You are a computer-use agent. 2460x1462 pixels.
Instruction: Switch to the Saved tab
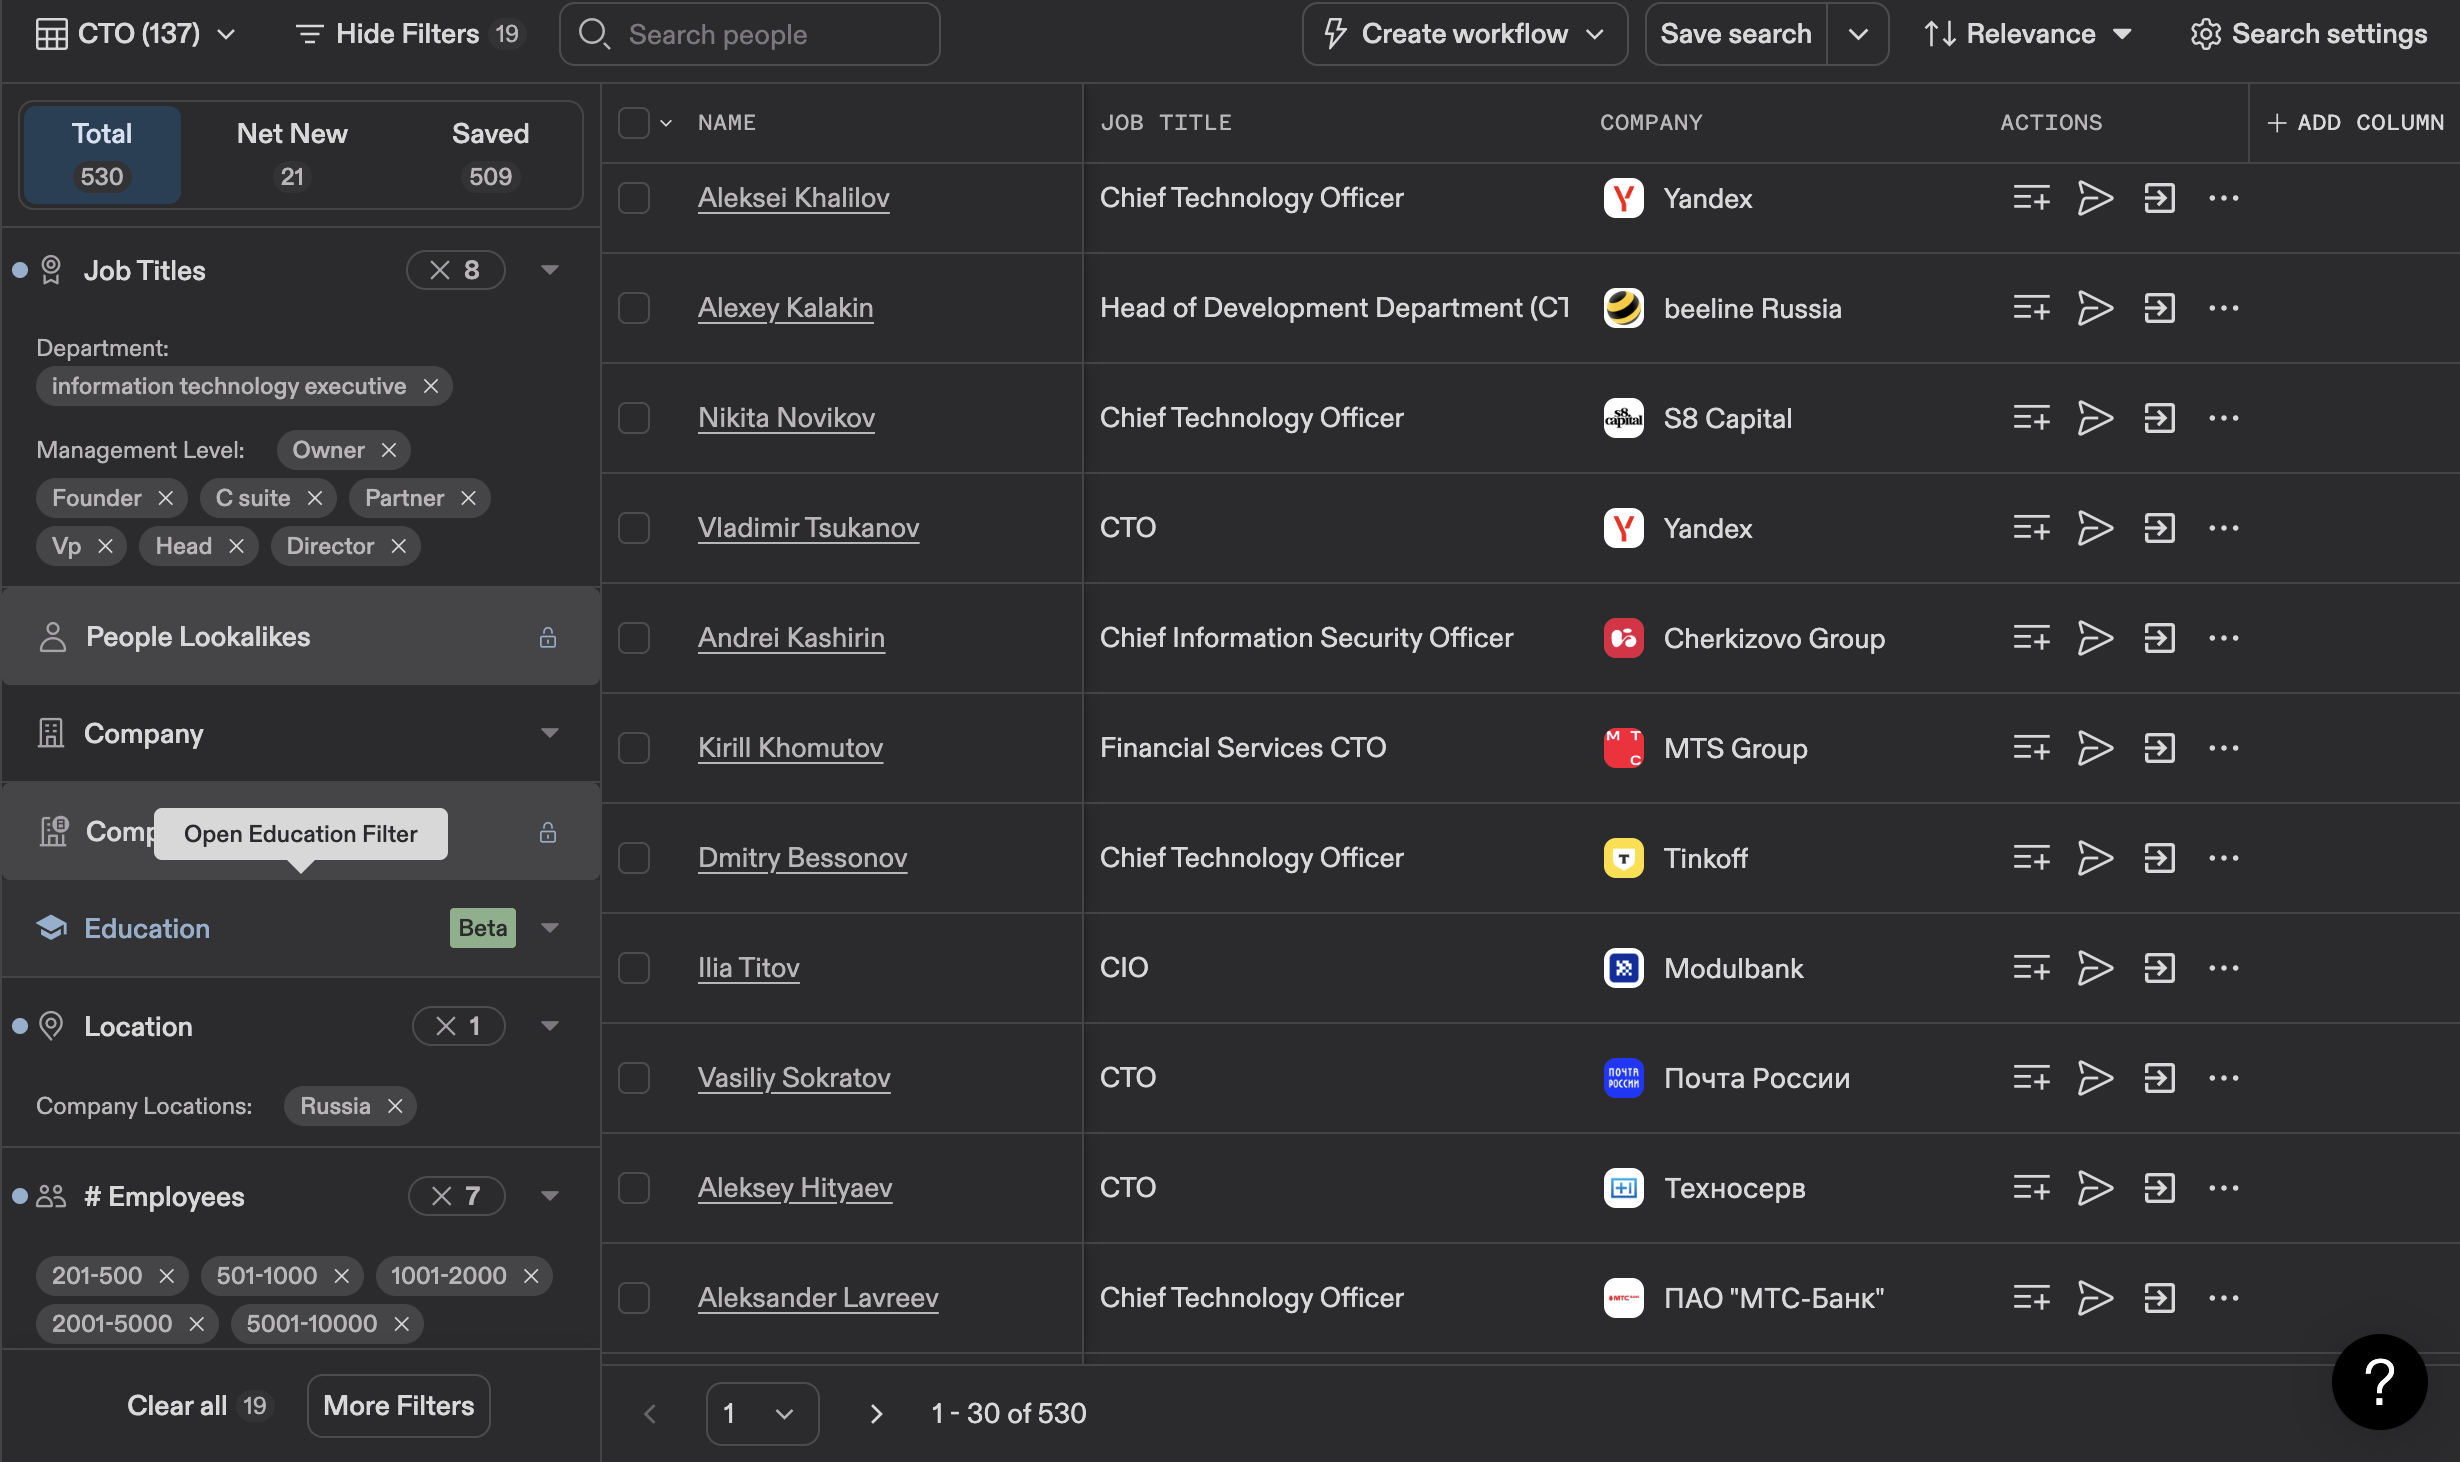click(490, 154)
